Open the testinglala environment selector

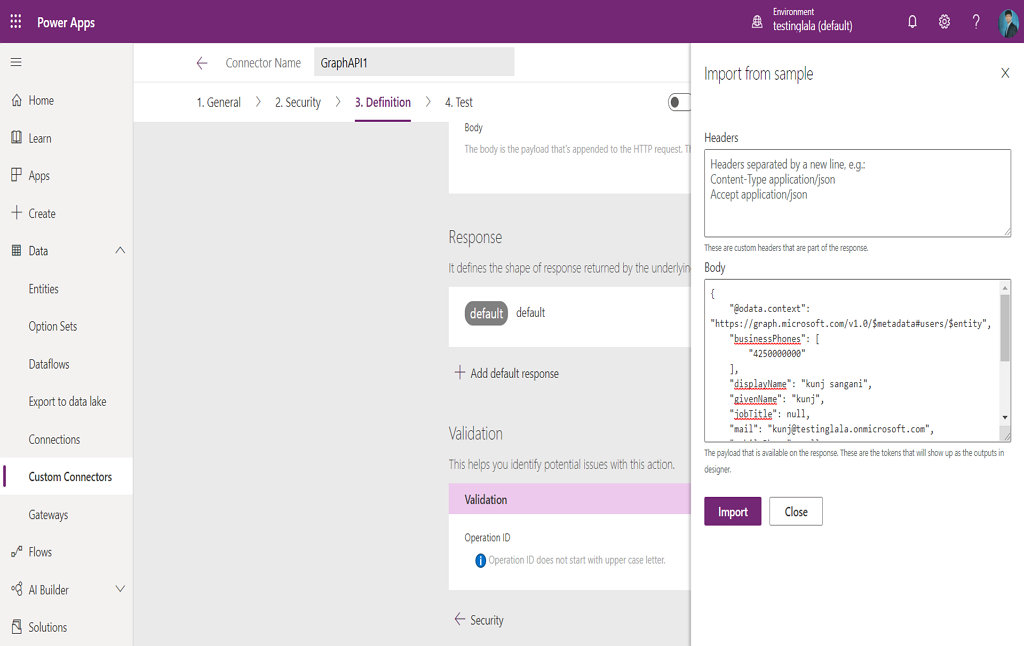coord(812,21)
